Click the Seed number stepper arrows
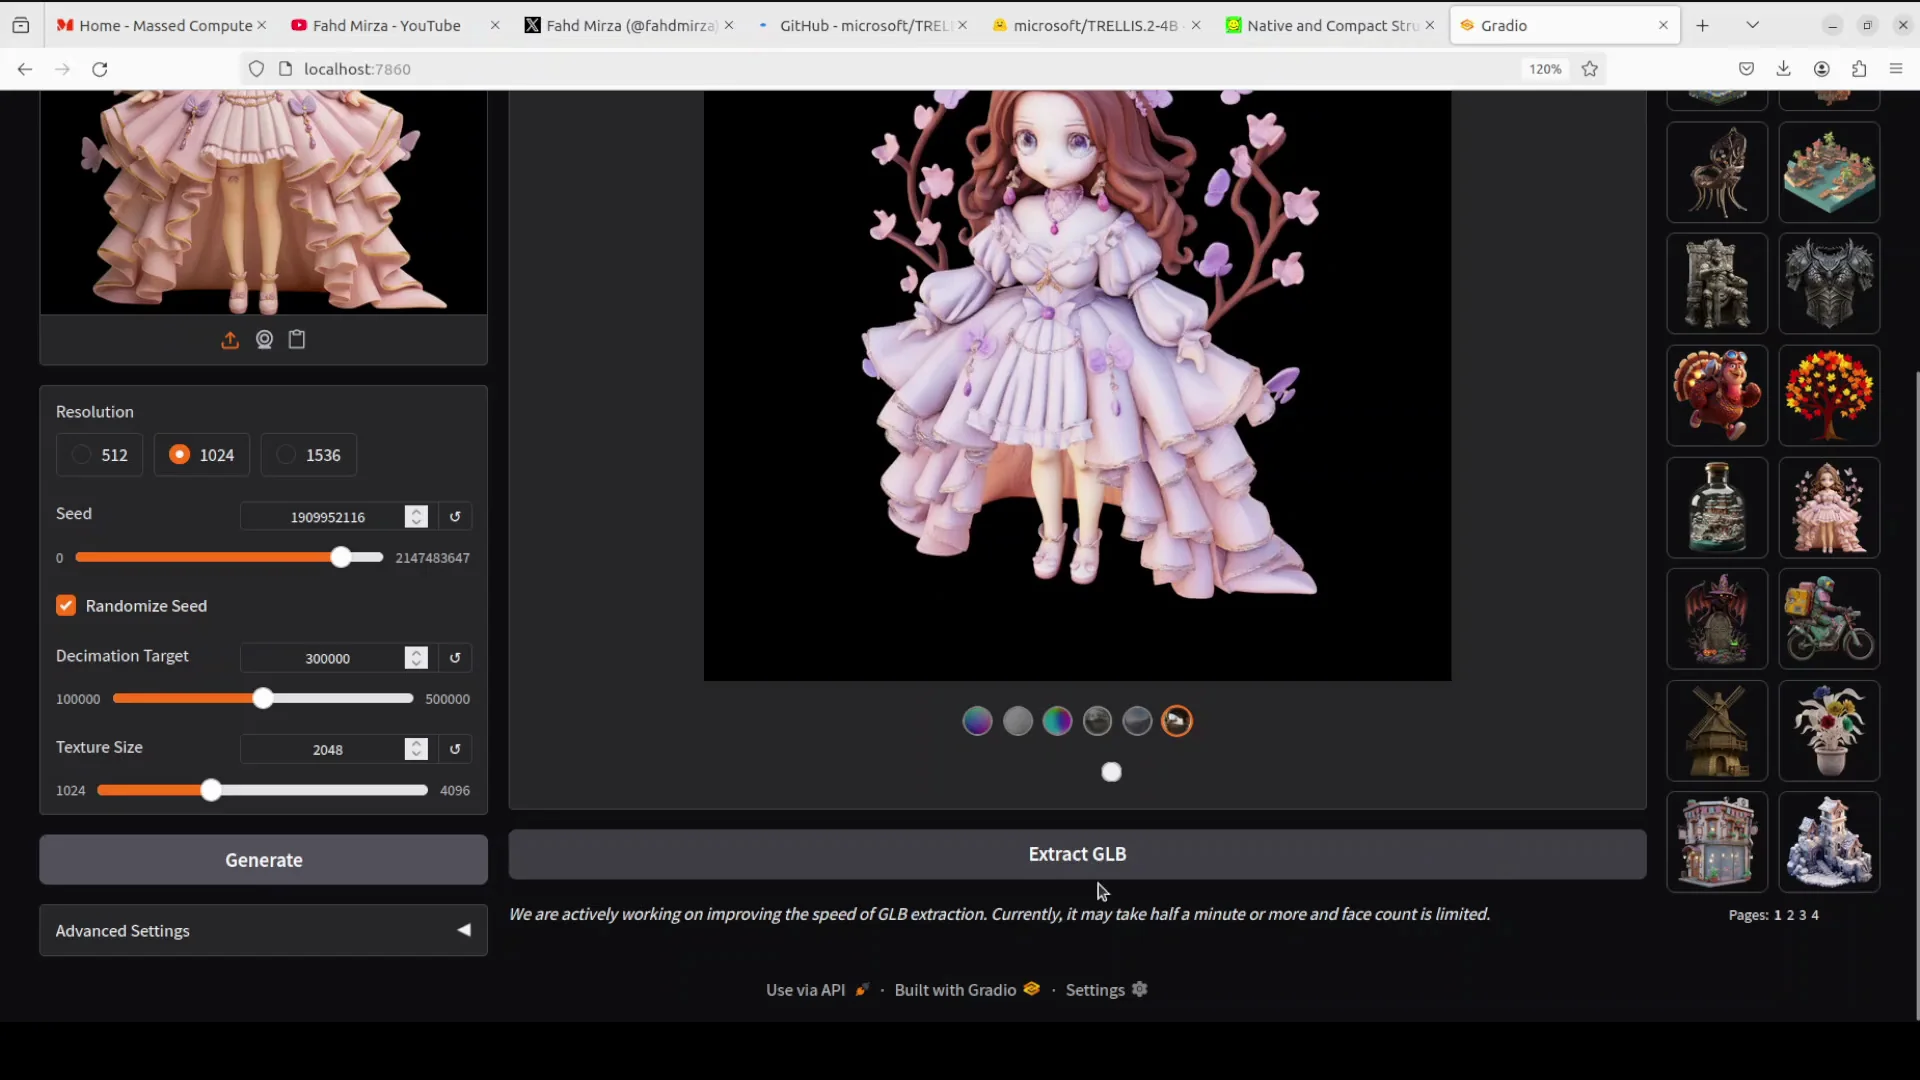The width and height of the screenshot is (1920, 1080). (x=416, y=517)
